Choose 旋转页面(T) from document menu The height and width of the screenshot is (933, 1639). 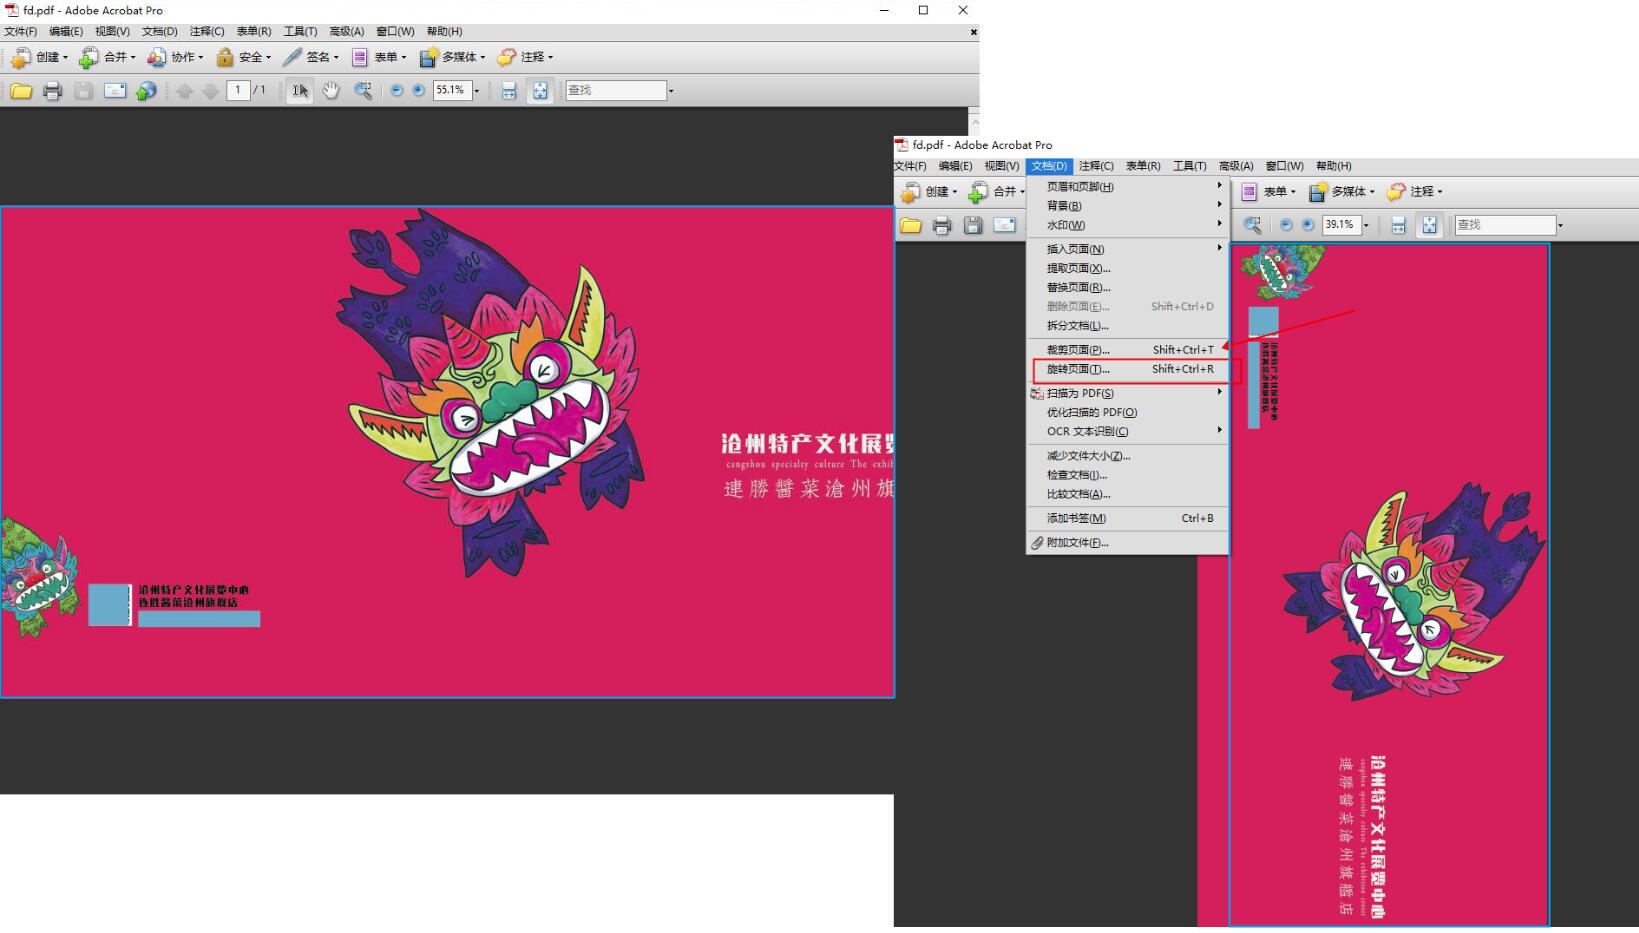[x=1129, y=369]
